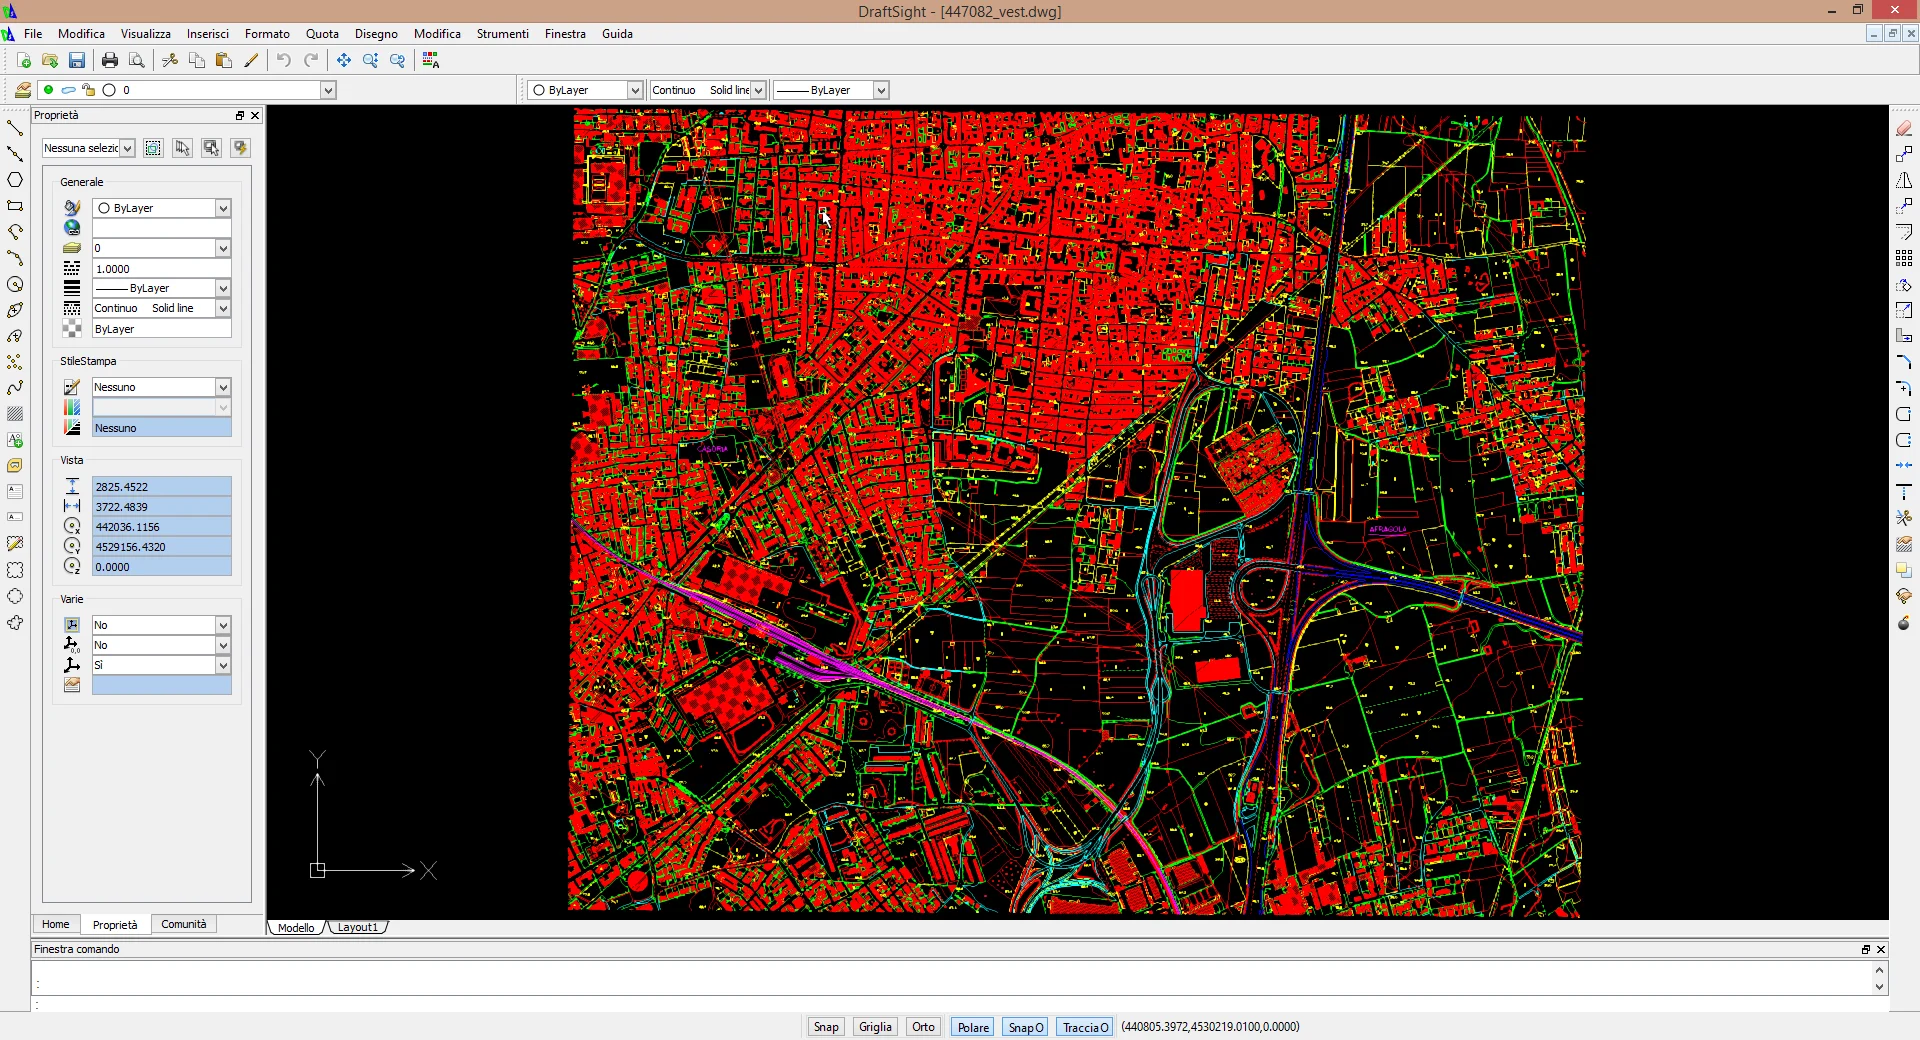Click the command window scroll down arrow
The width and height of the screenshot is (1920, 1040).
[x=1880, y=987]
